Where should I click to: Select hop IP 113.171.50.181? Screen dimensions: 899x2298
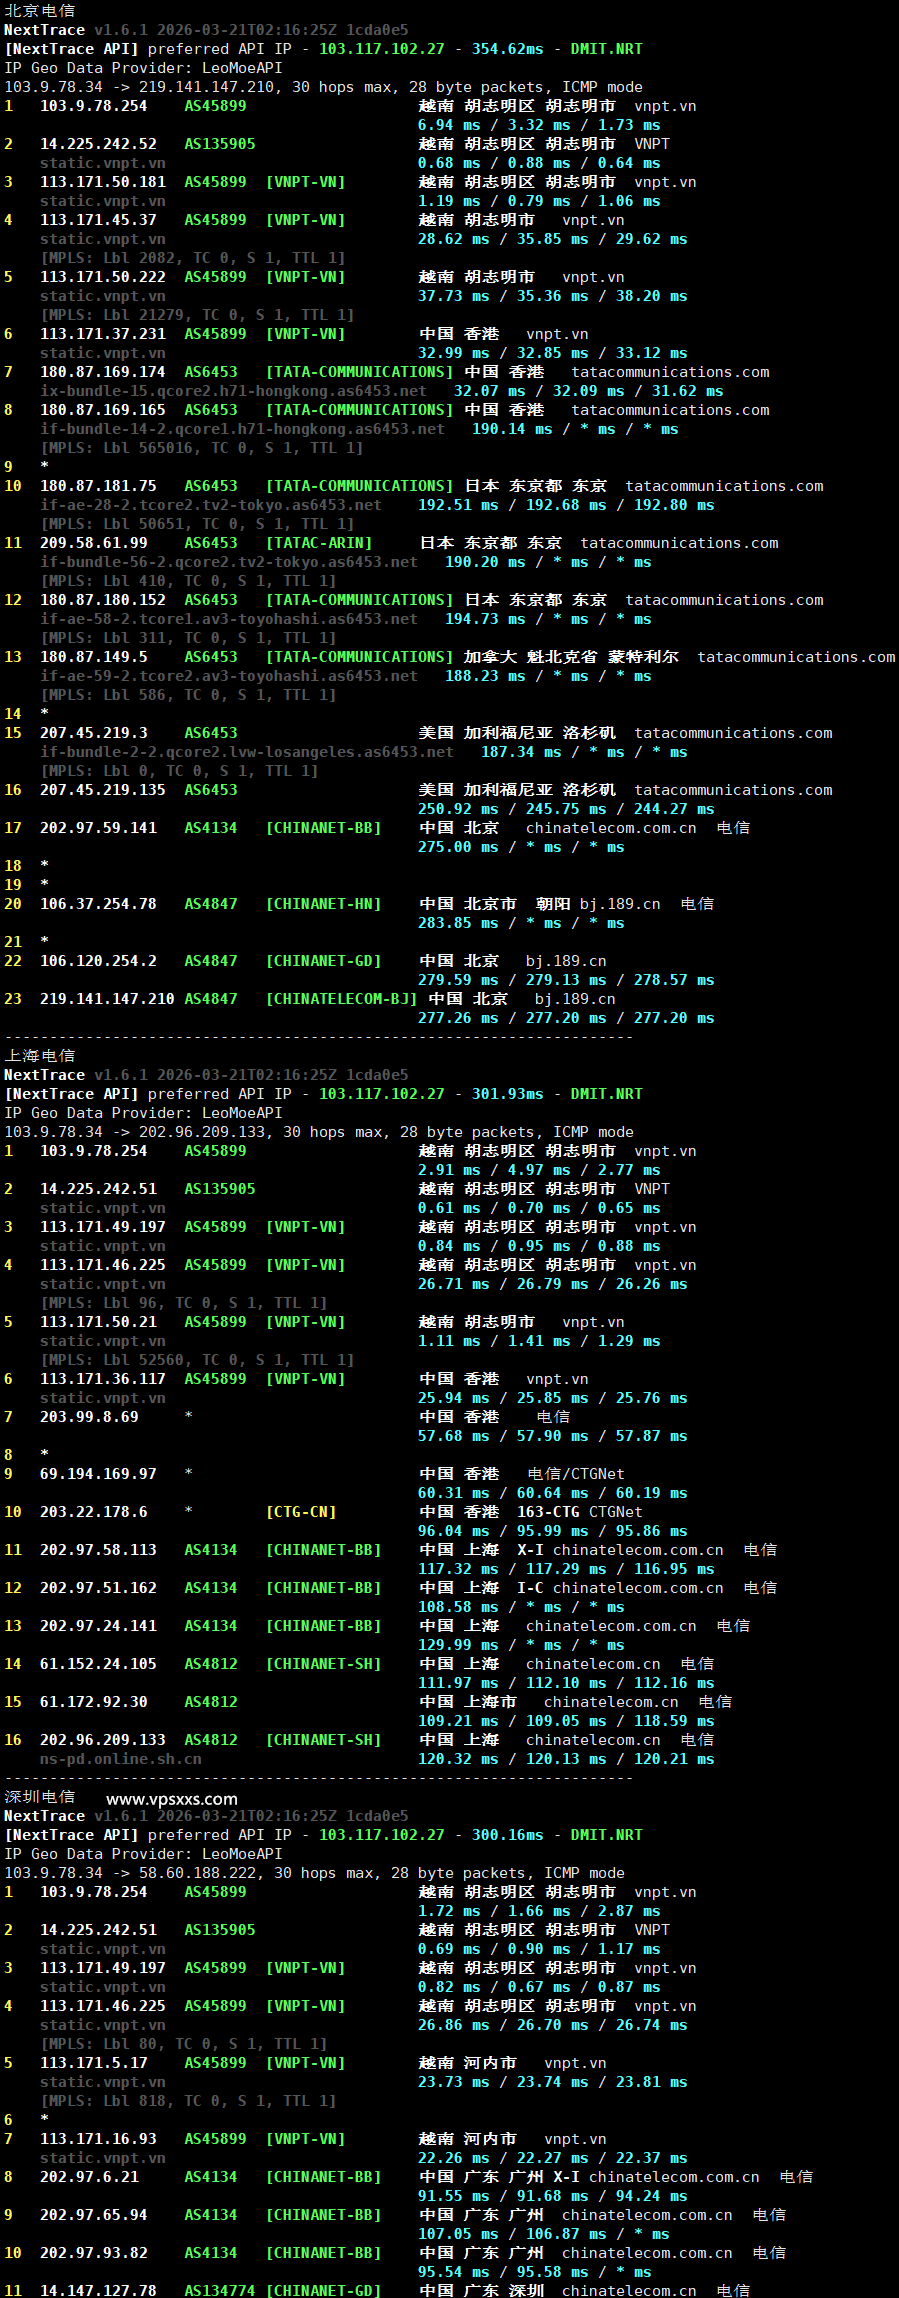coord(103,182)
